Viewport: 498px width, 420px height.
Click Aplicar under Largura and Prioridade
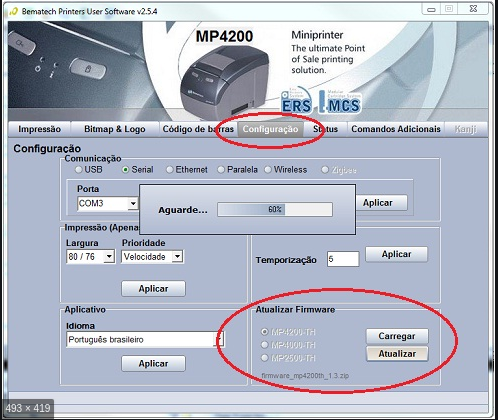pyautogui.click(x=153, y=289)
